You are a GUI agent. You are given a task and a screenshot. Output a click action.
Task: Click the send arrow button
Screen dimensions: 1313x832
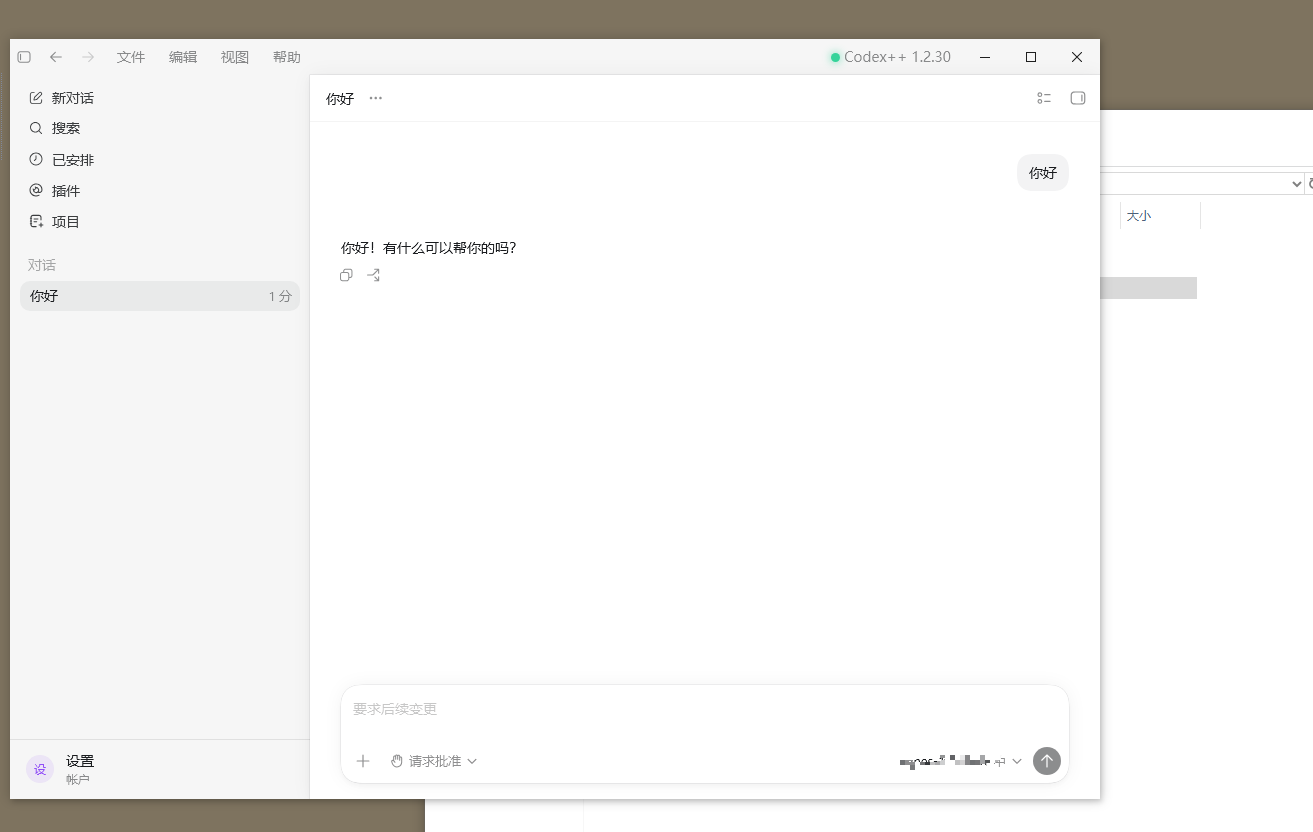[1046, 761]
